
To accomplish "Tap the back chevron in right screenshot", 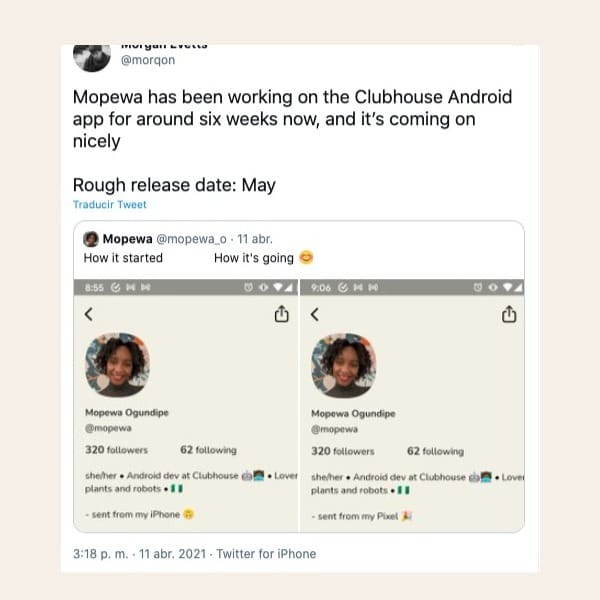I will (314, 314).
